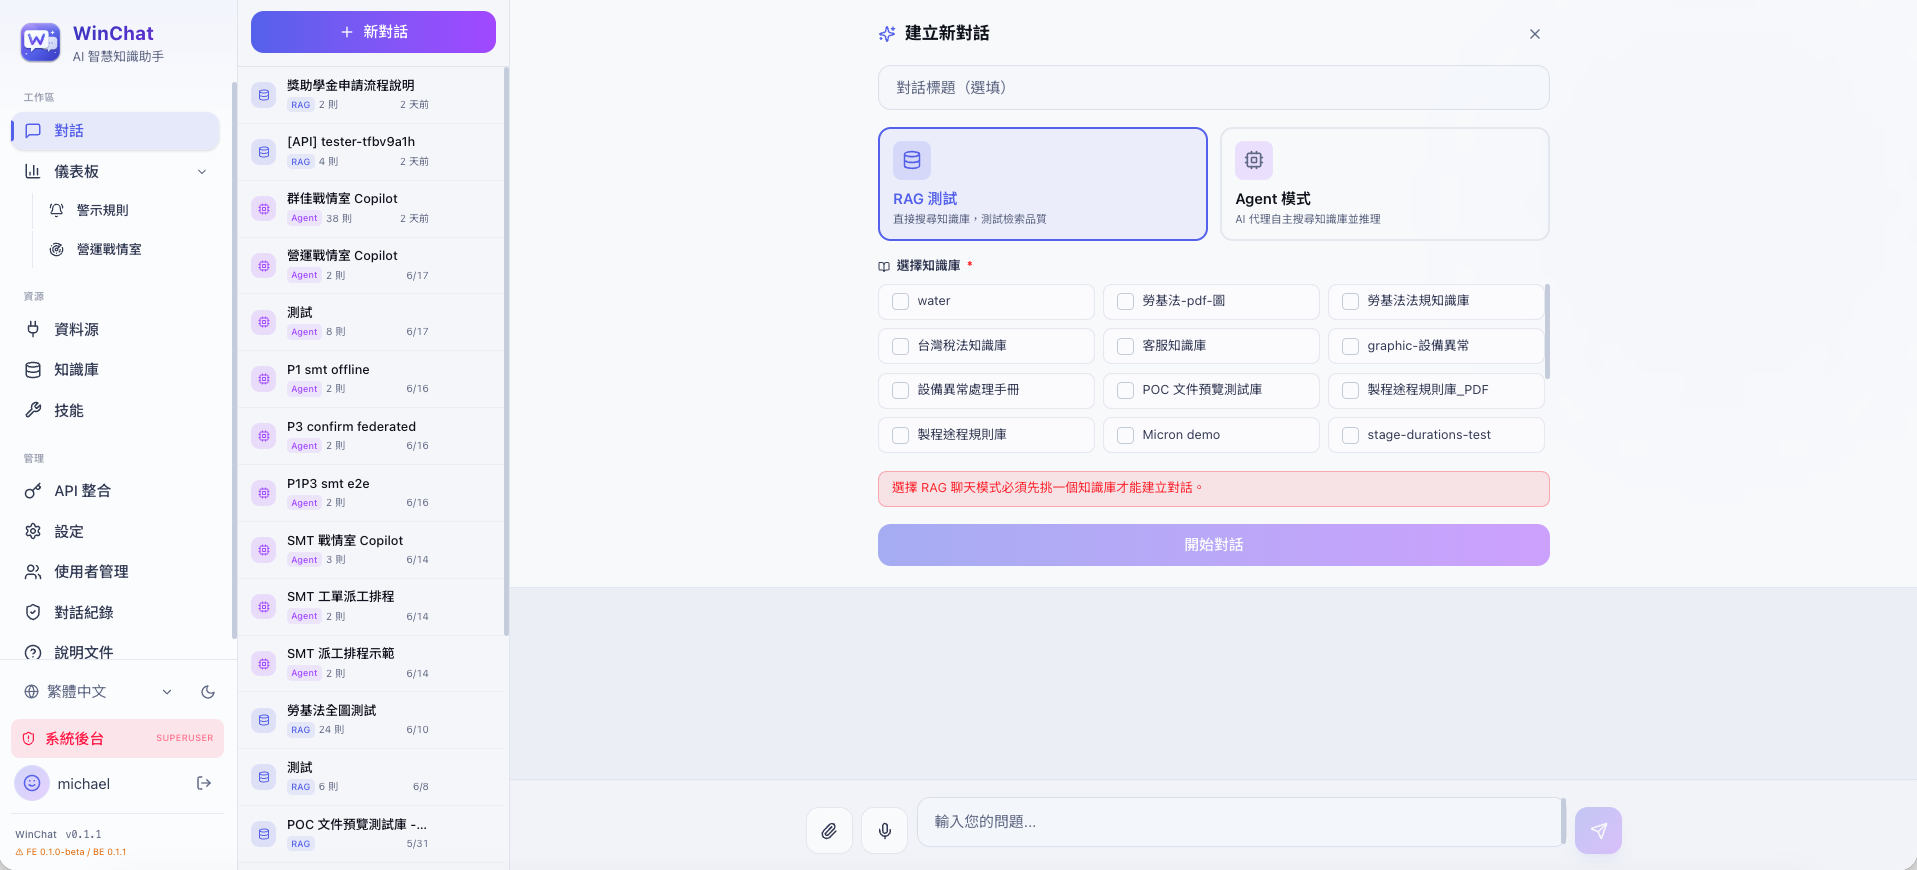Viewport: 1917px width, 870px height.
Task: Click the bar chart icon for 儀表板
Action: coord(33,171)
